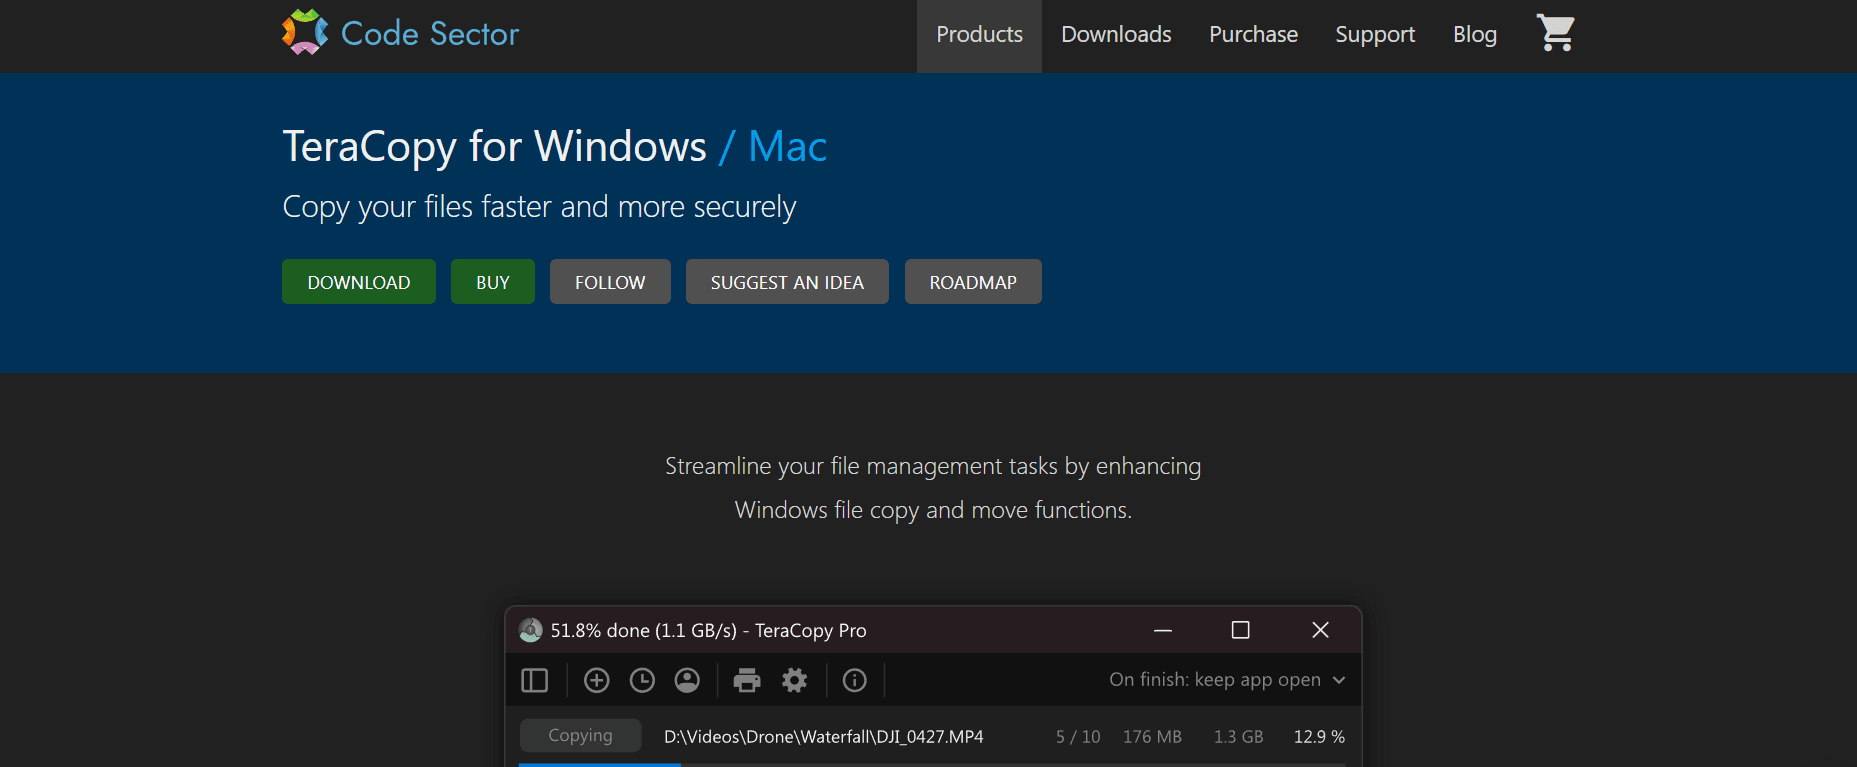
Task: Open the shopping cart icon
Action: pos(1555,33)
